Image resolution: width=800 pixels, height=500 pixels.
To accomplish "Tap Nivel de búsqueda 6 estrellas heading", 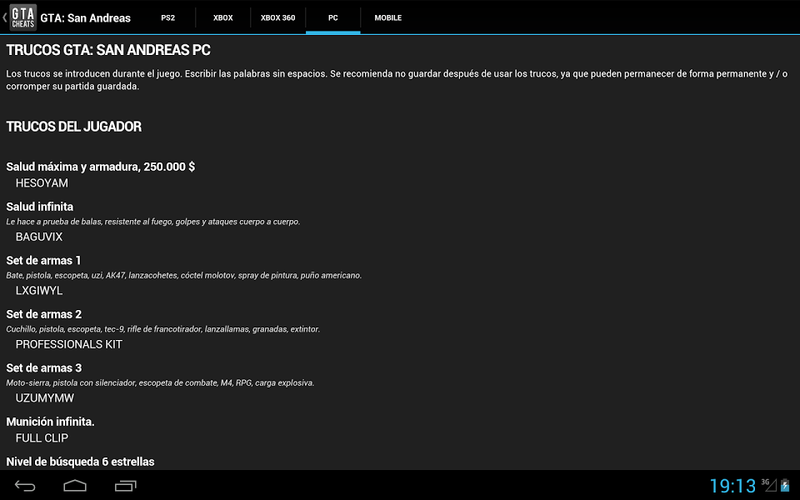I will pyautogui.click(x=80, y=462).
